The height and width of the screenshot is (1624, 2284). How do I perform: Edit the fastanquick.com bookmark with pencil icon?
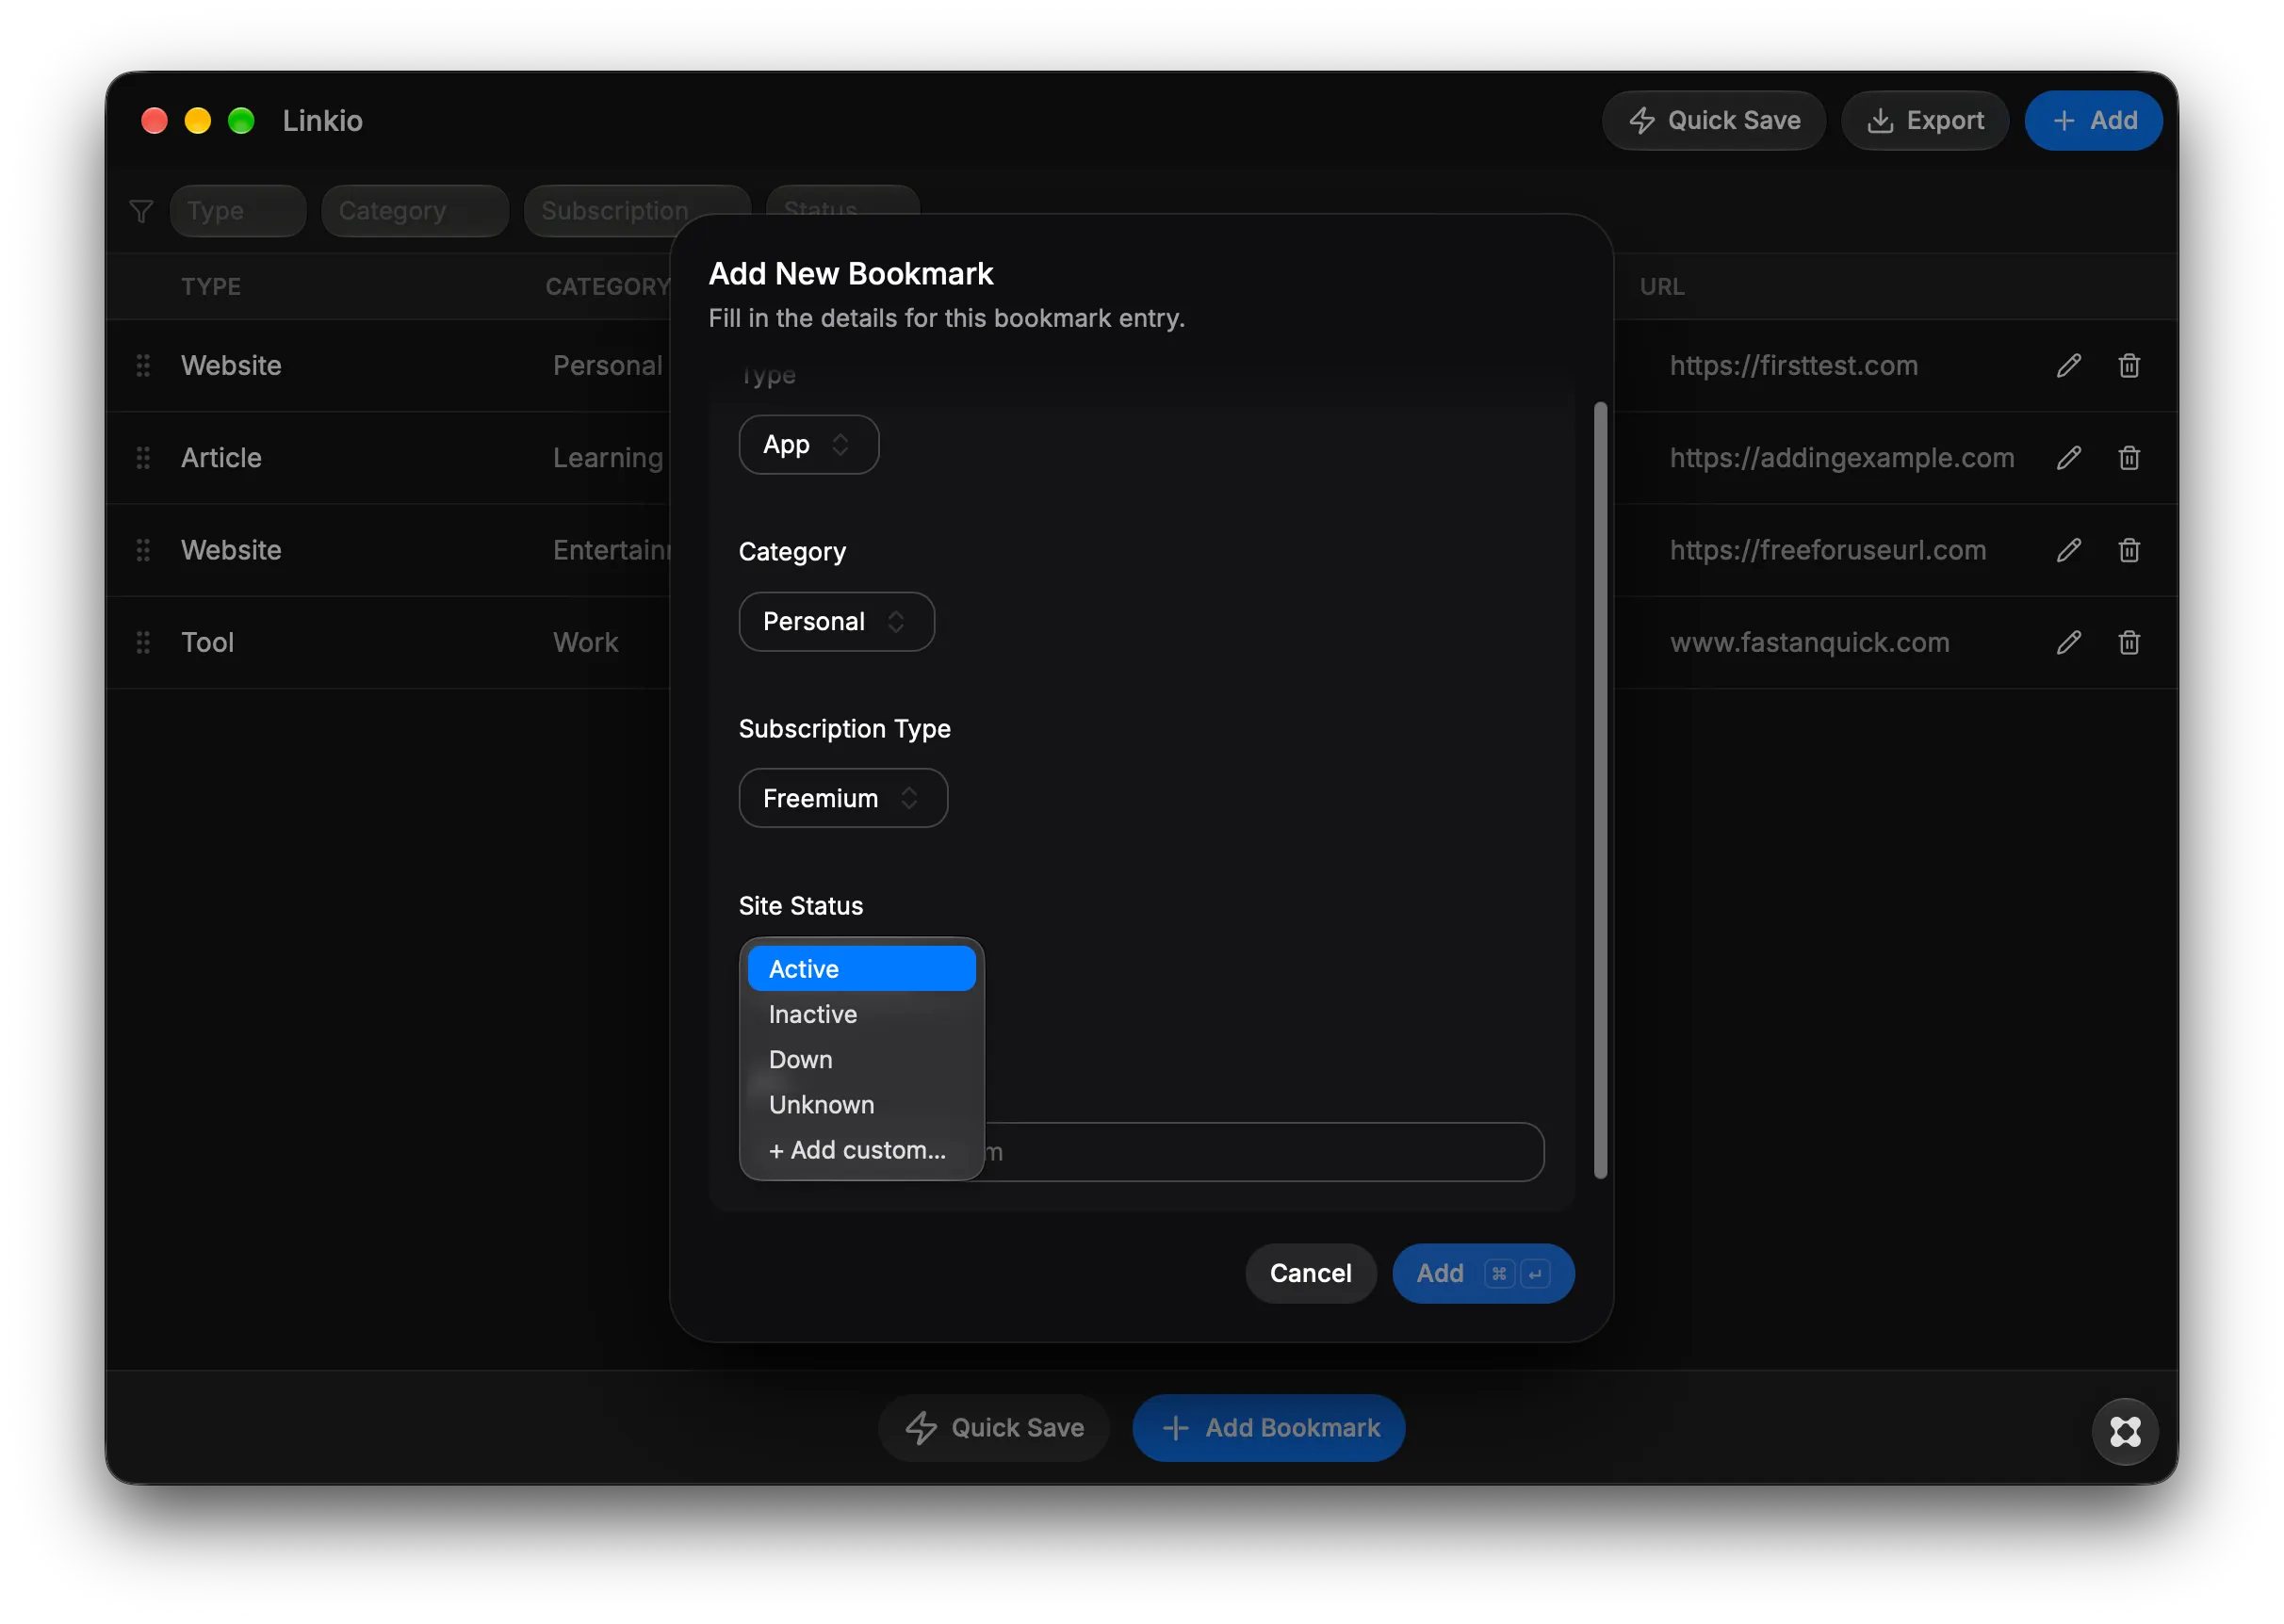[2068, 642]
